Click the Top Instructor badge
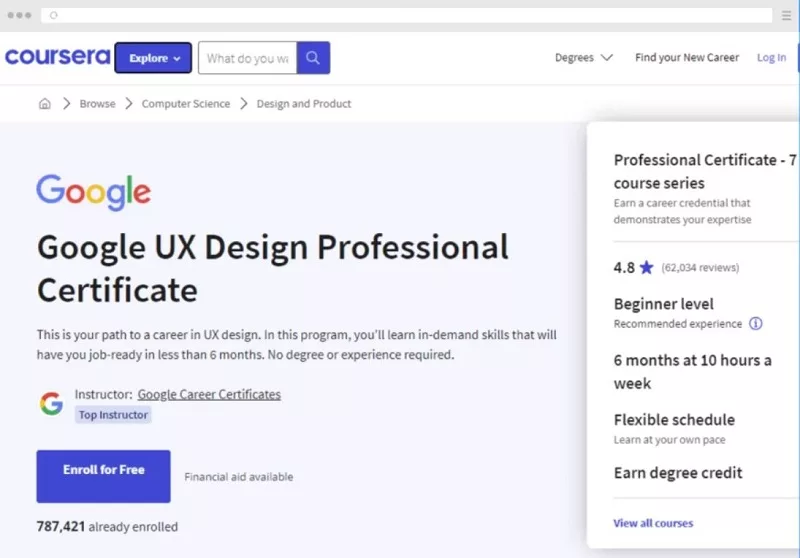 113,415
